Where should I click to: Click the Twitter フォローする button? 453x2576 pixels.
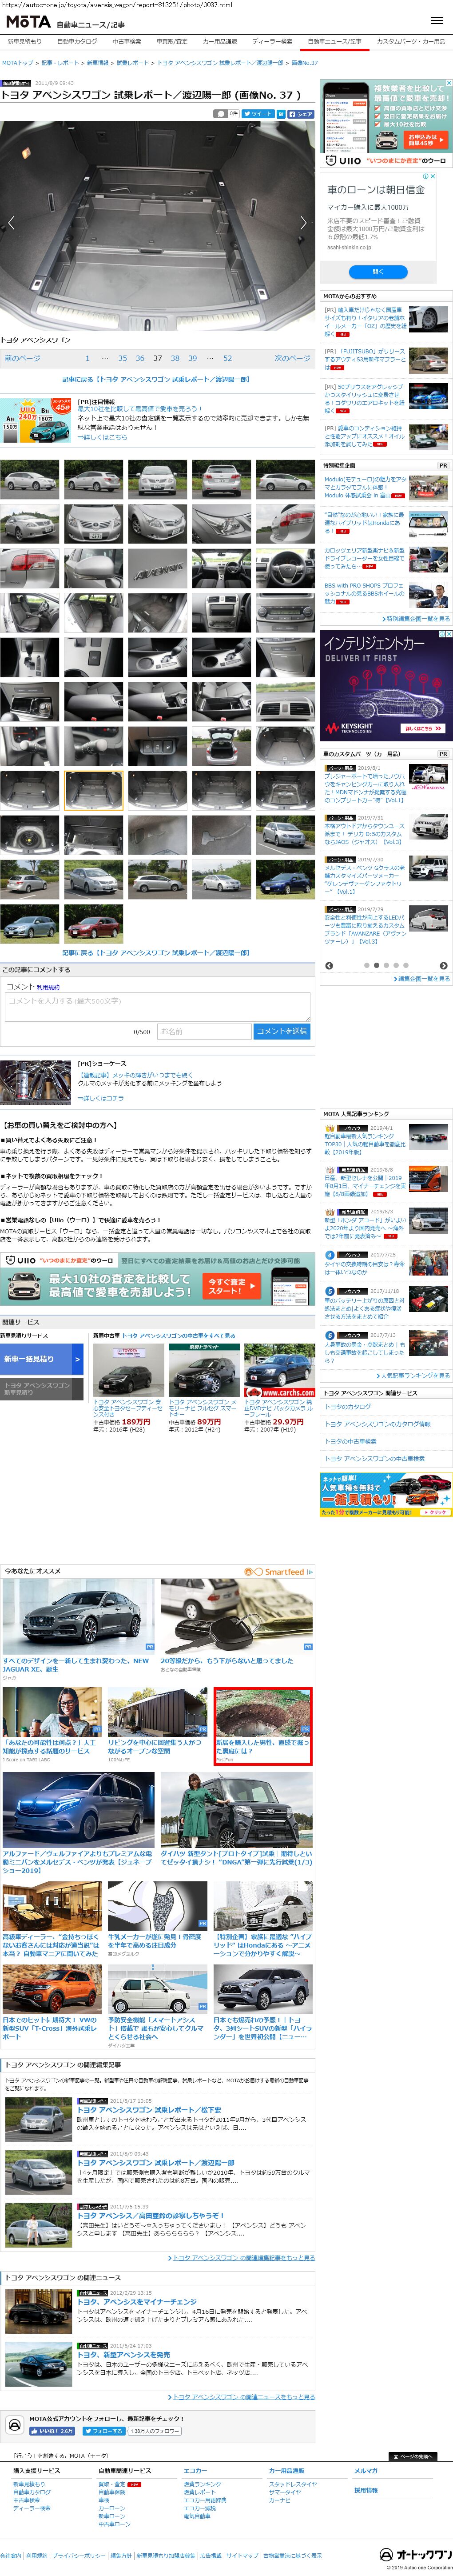click(x=103, y=2431)
